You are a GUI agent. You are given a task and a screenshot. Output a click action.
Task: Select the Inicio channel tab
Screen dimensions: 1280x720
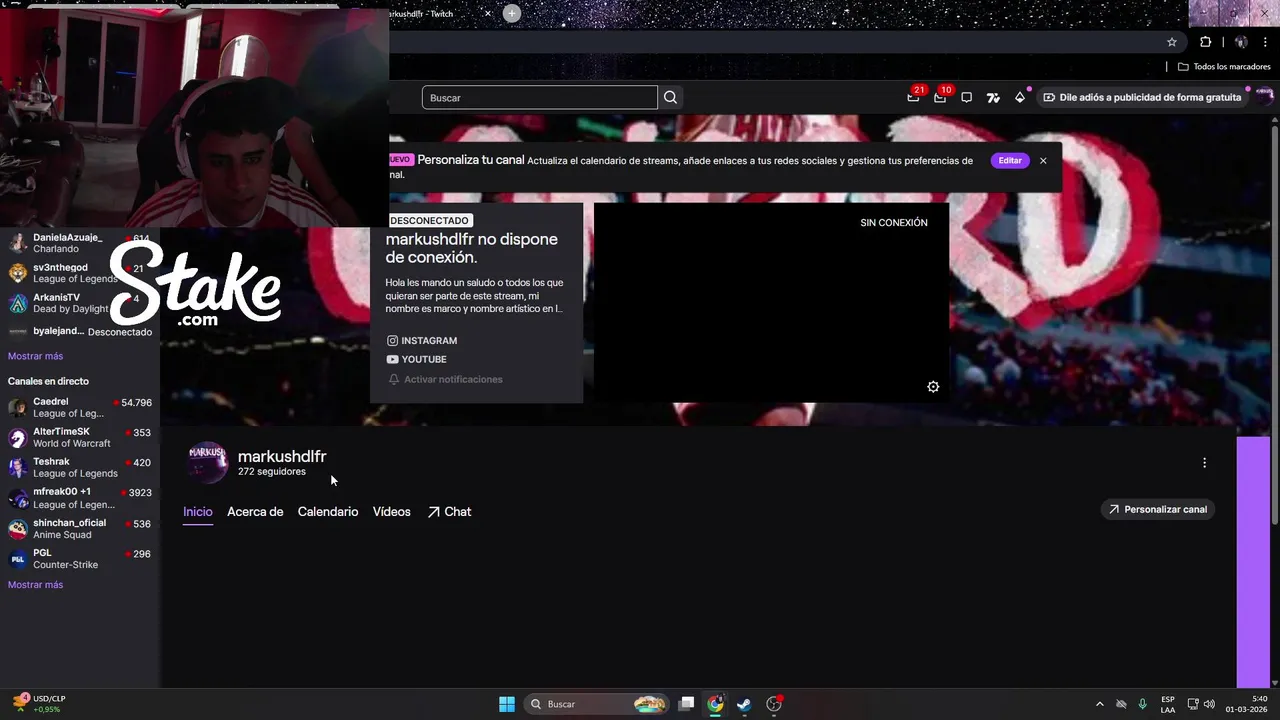pyautogui.click(x=198, y=512)
